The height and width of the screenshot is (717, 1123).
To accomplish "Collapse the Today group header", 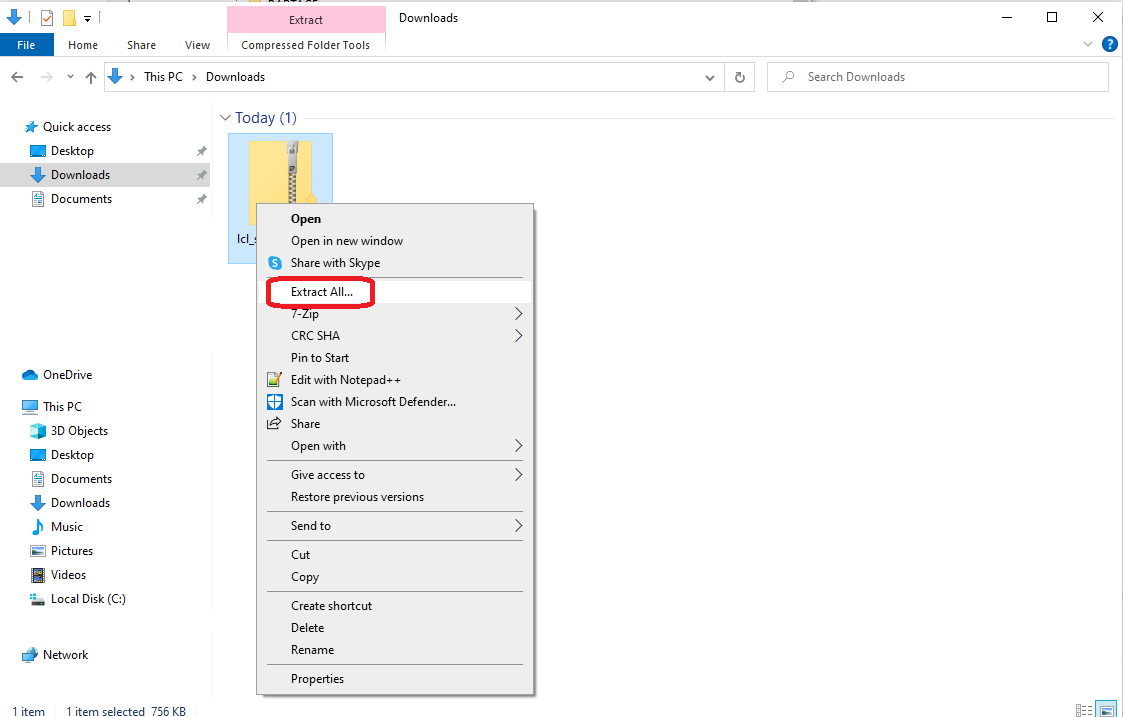I will [x=225, y=117].
